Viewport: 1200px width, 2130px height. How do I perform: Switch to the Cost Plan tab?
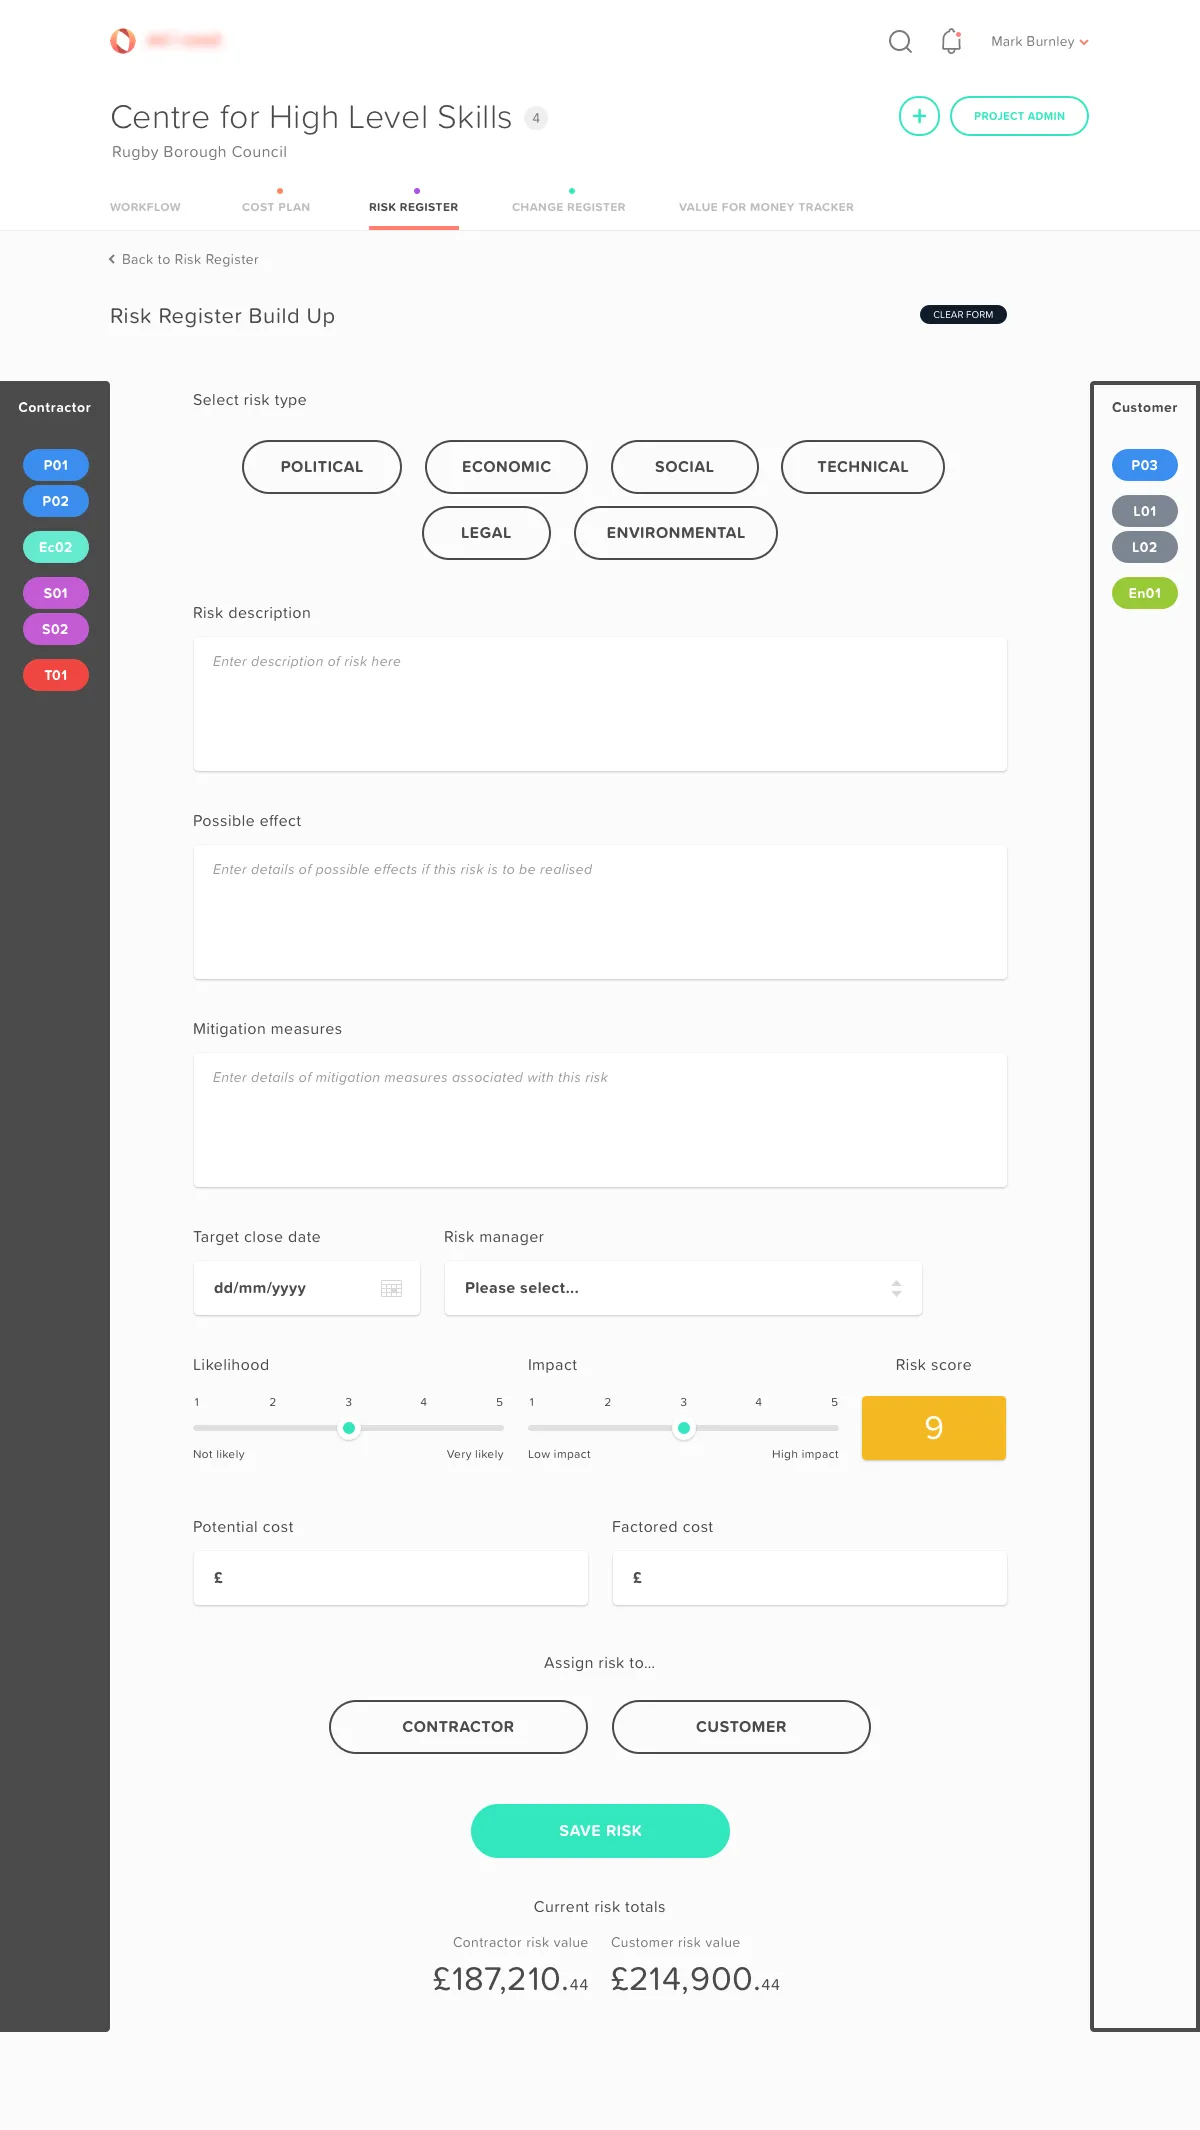276,207
